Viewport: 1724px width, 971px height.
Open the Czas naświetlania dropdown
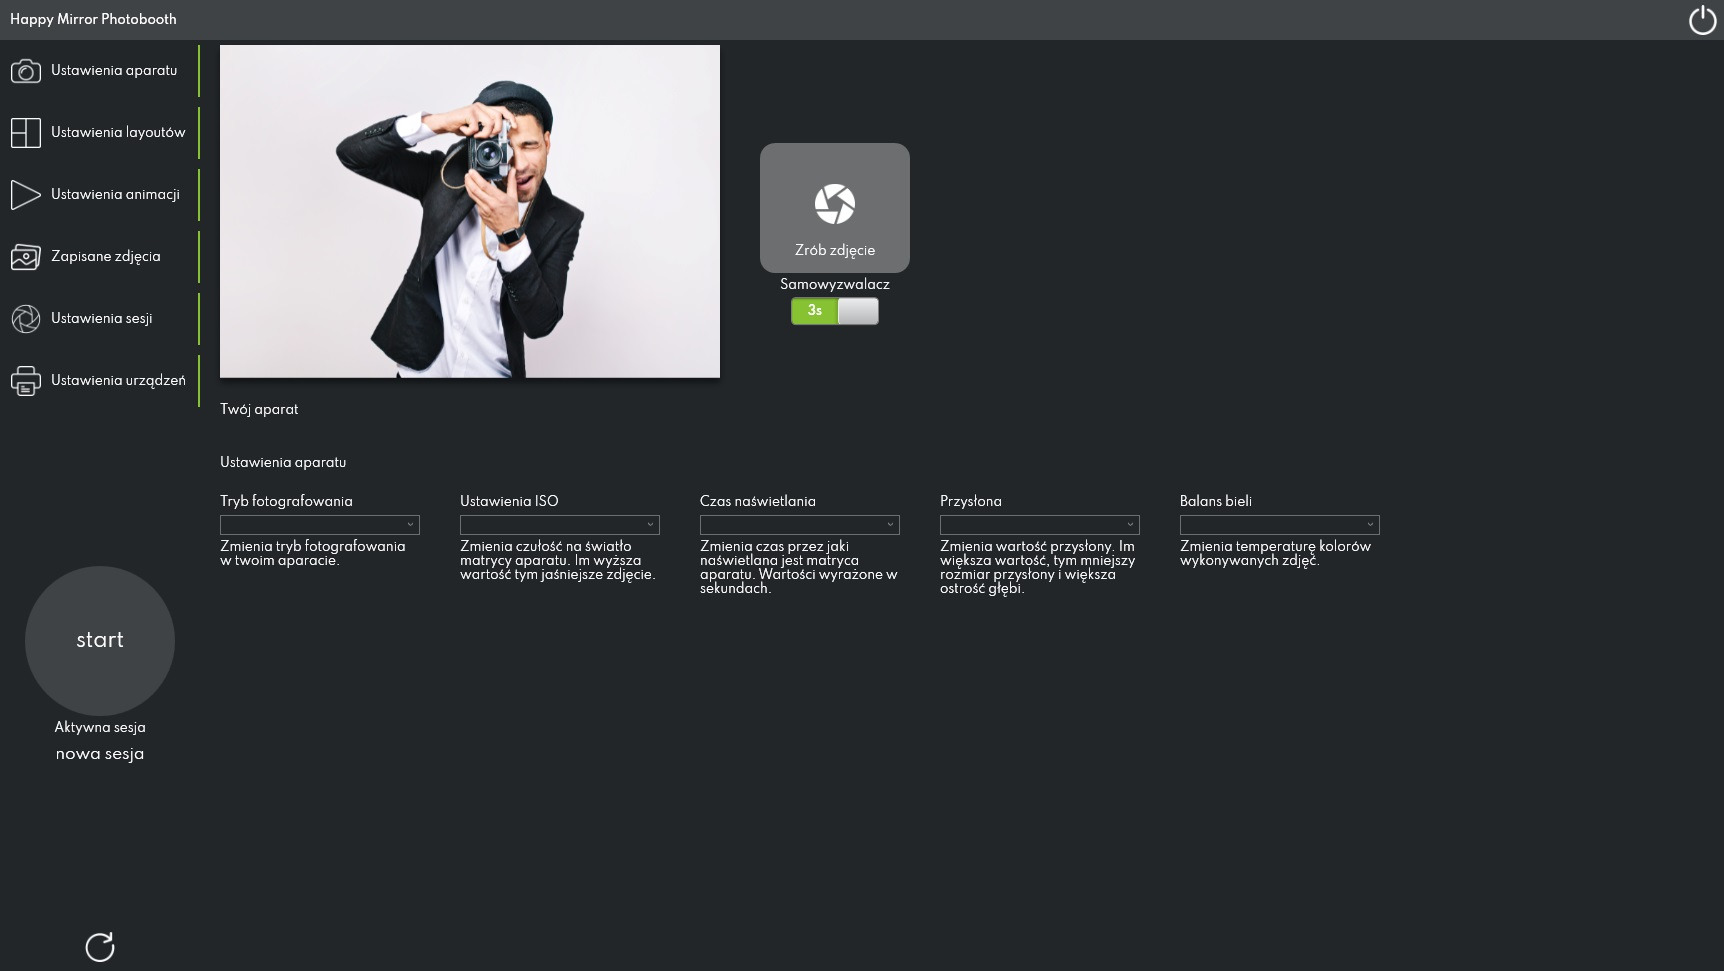click(799, 525)
